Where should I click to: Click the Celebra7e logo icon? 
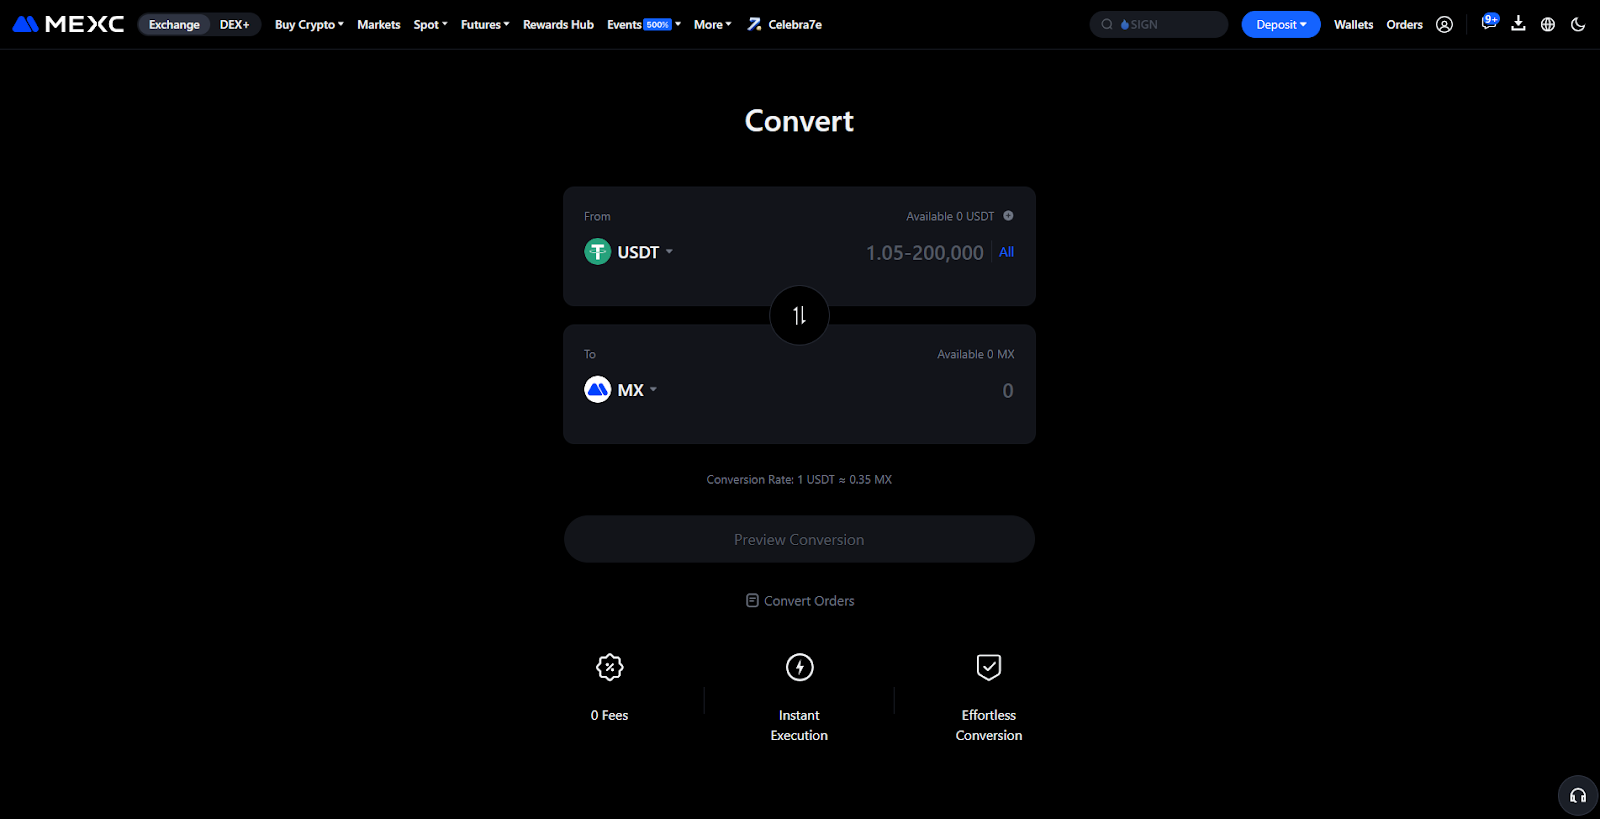(x=754, y=24)
